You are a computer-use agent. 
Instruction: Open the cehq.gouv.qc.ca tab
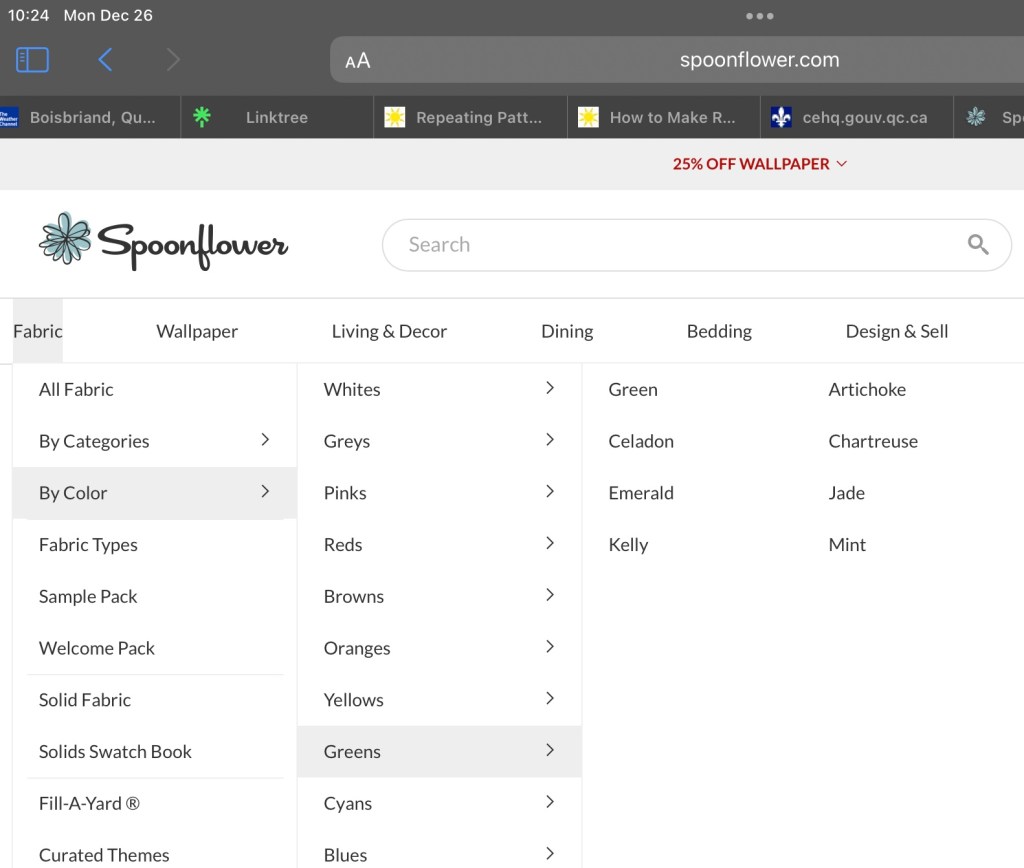point(863,117)
